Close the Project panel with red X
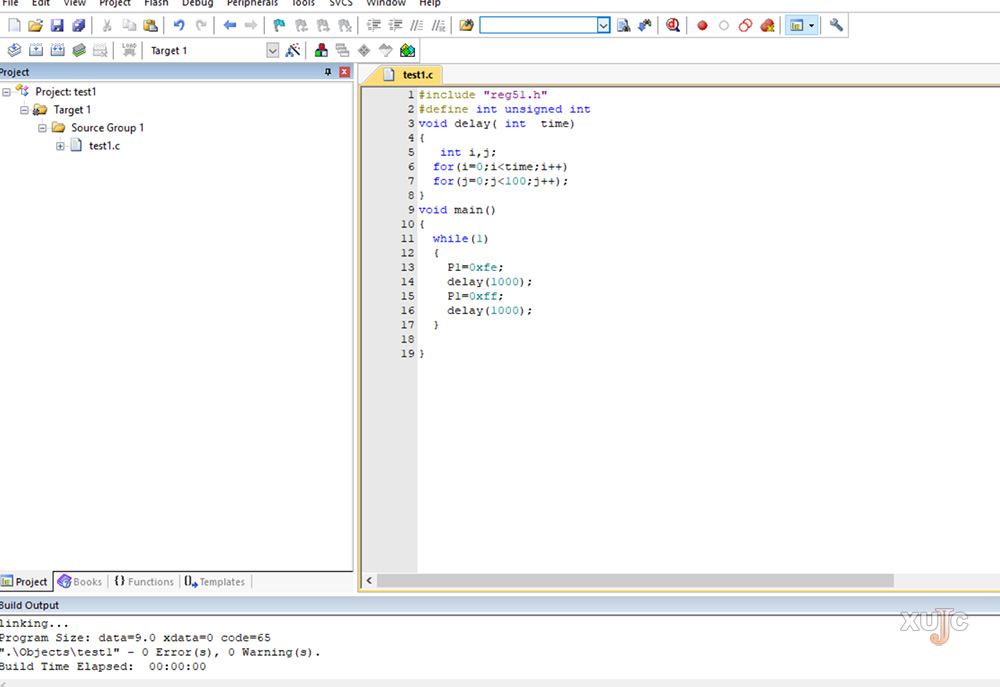Image resolution: width=1000 pixels, height=687 pixels. coord(345,72)
